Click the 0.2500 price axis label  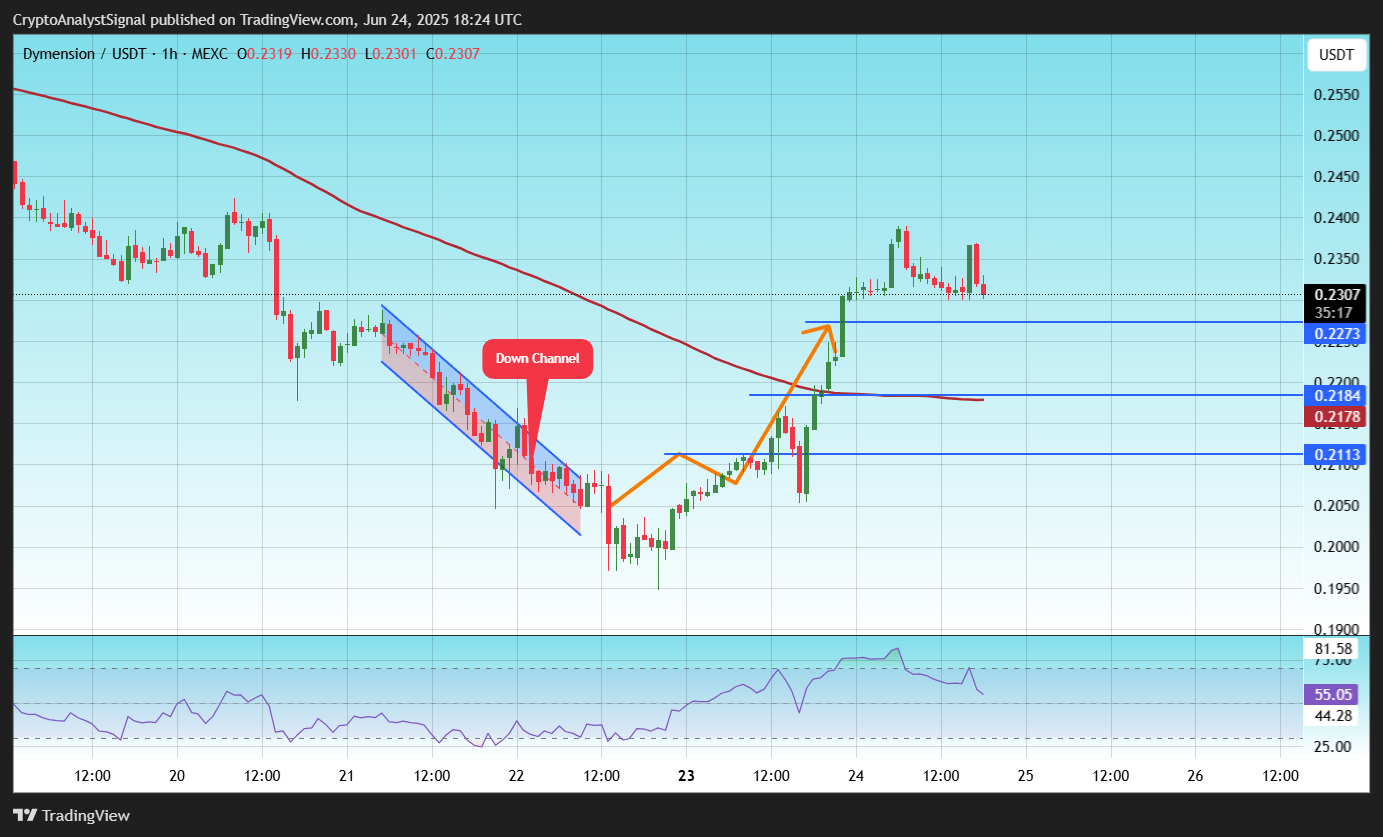pos(1337,136)
